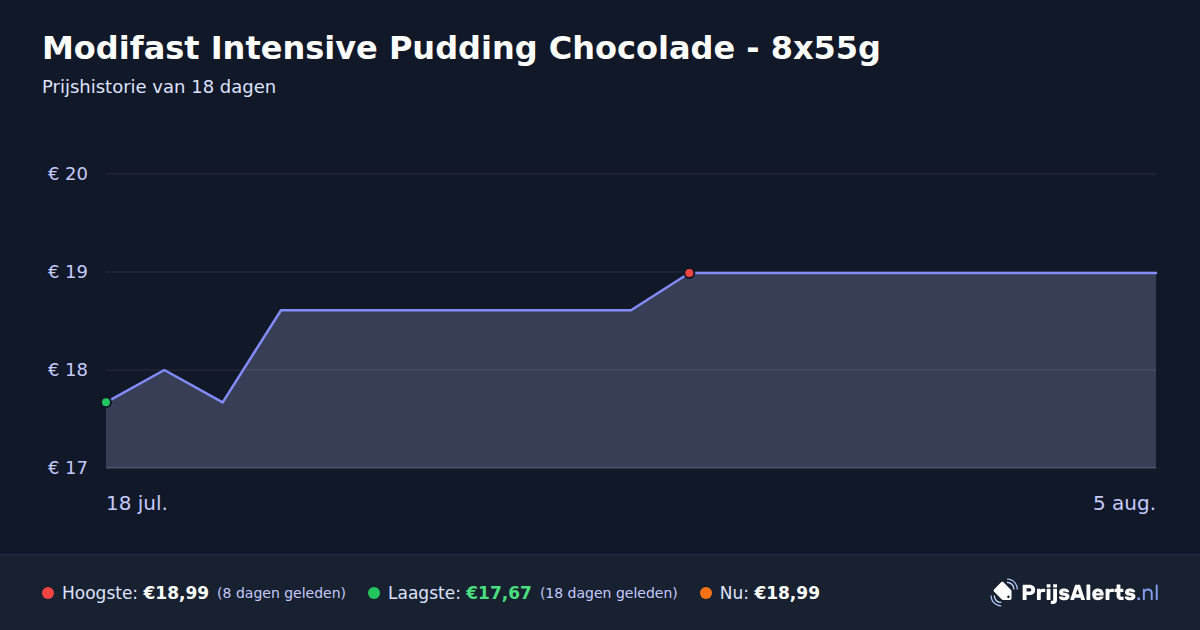Viewport: 1200px width, 630px height.
Task: Click the € 20 axis label
Action: [x=68, y=174]
